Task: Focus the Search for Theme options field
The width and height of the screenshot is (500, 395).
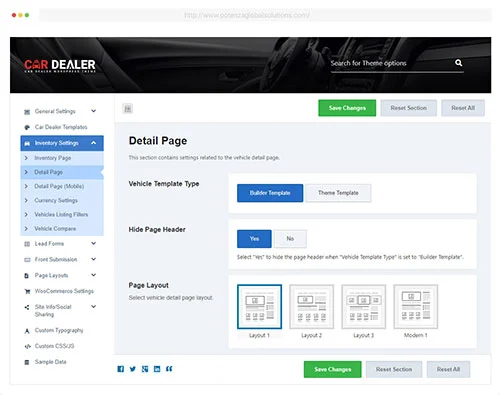Action: click(x=391, y=63)
